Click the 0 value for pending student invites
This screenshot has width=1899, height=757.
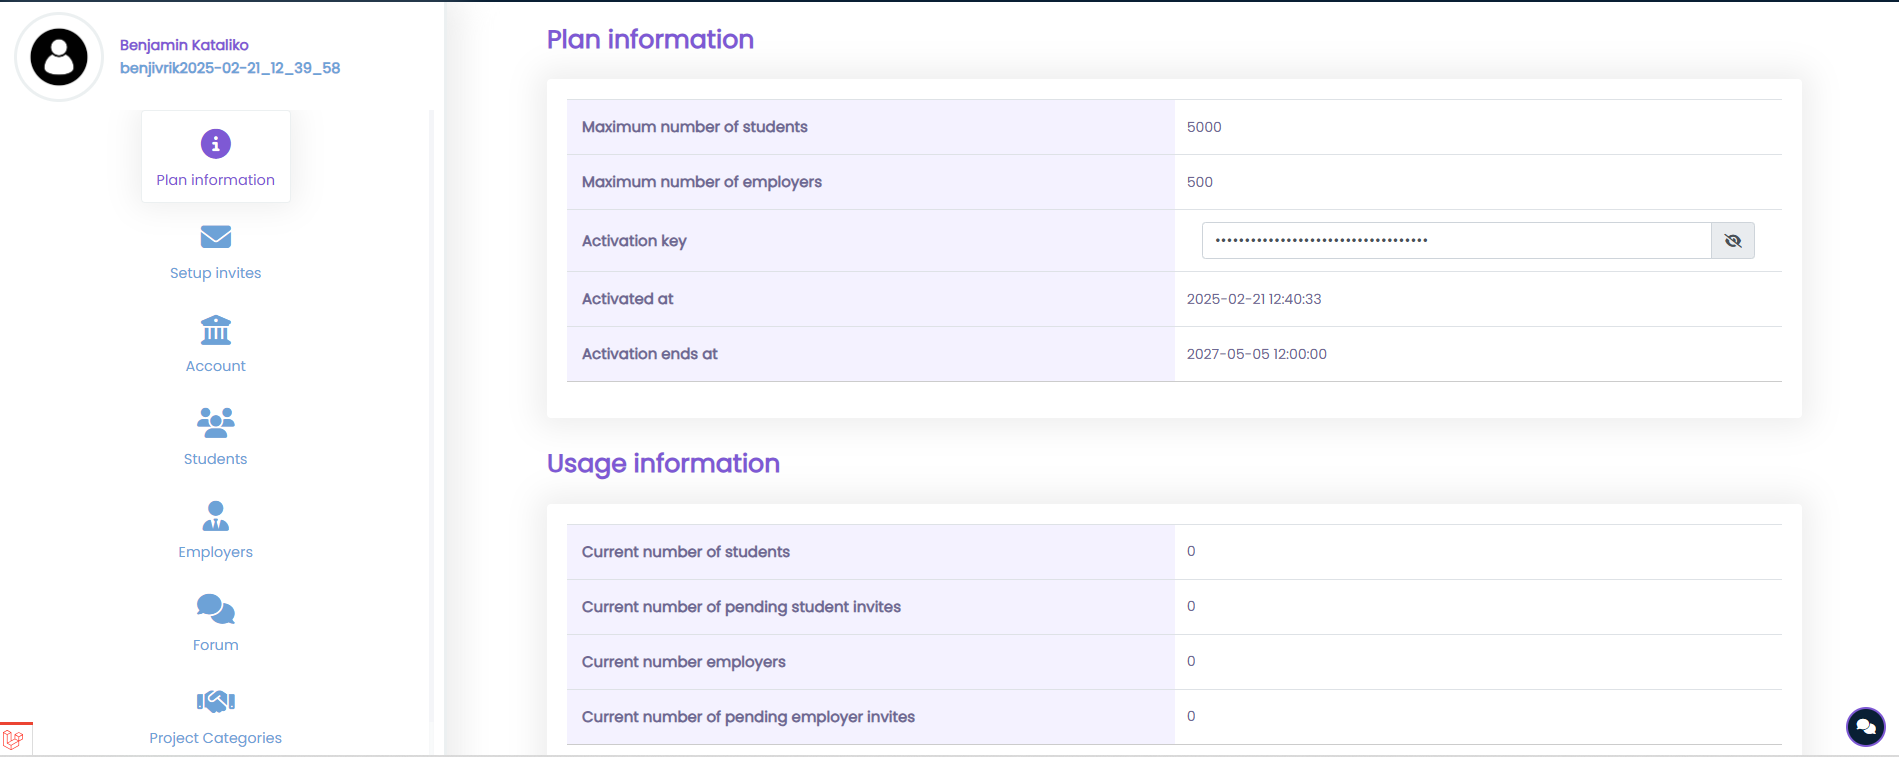point(1191,606)
